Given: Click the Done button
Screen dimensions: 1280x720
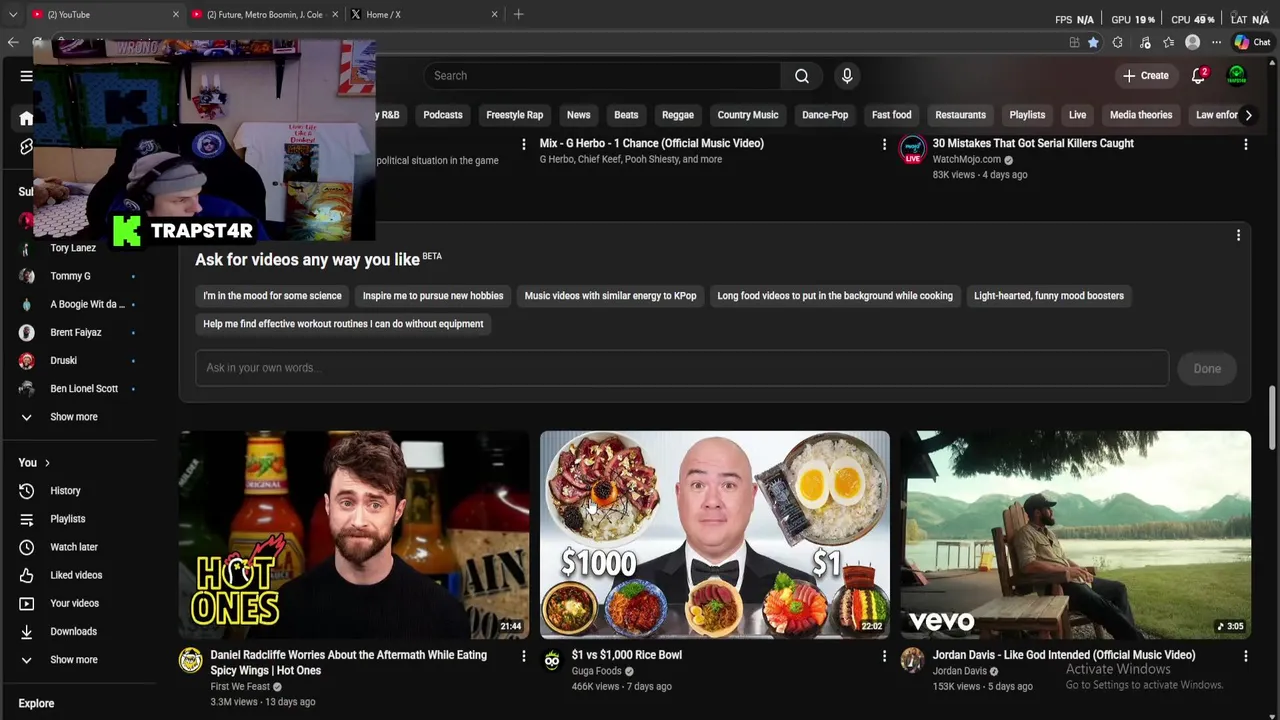Looking at the screenshot, I should (x=1207, y=369).
